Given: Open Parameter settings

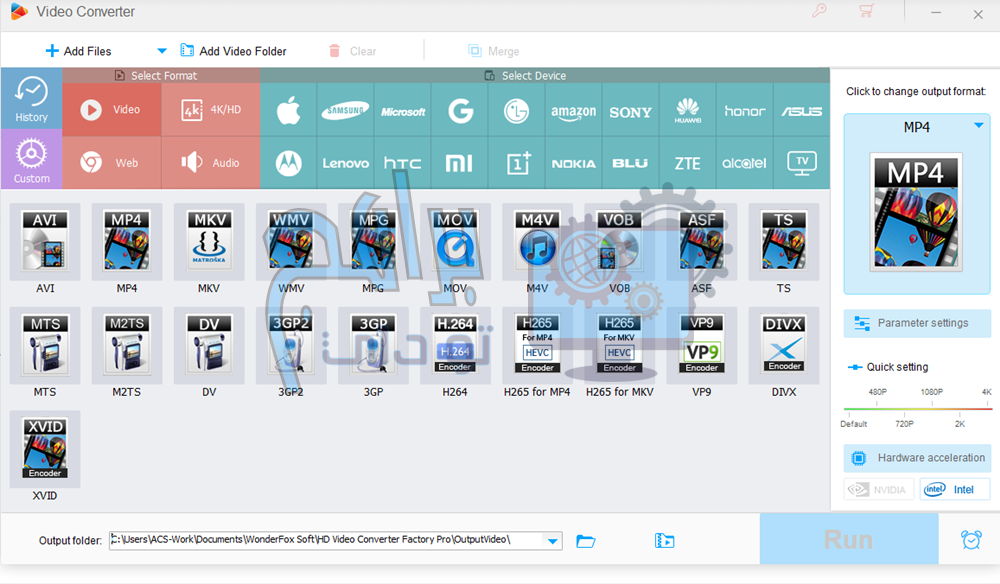Looking at the screenshot, I should (x=917, y=323).
